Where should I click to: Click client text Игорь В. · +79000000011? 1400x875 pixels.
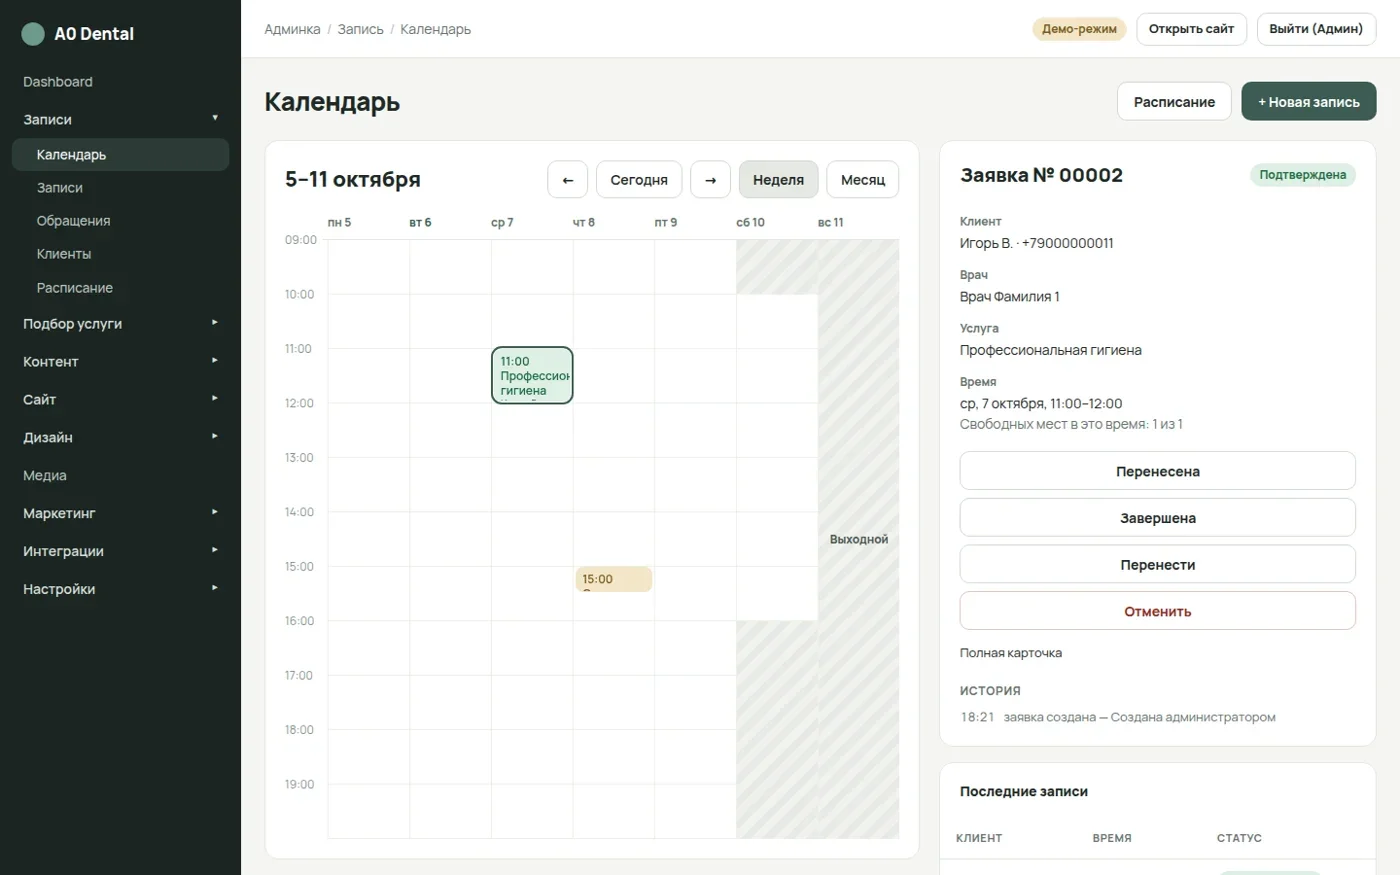(x=1036, y=243)
